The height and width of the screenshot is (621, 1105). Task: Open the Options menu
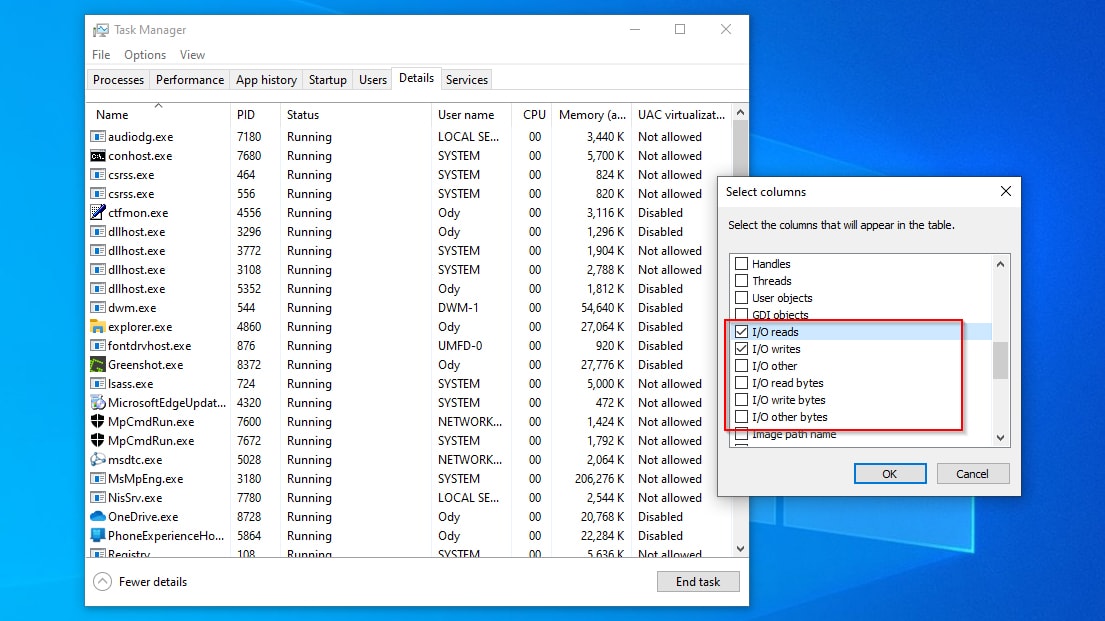click(x=145, y=55)
